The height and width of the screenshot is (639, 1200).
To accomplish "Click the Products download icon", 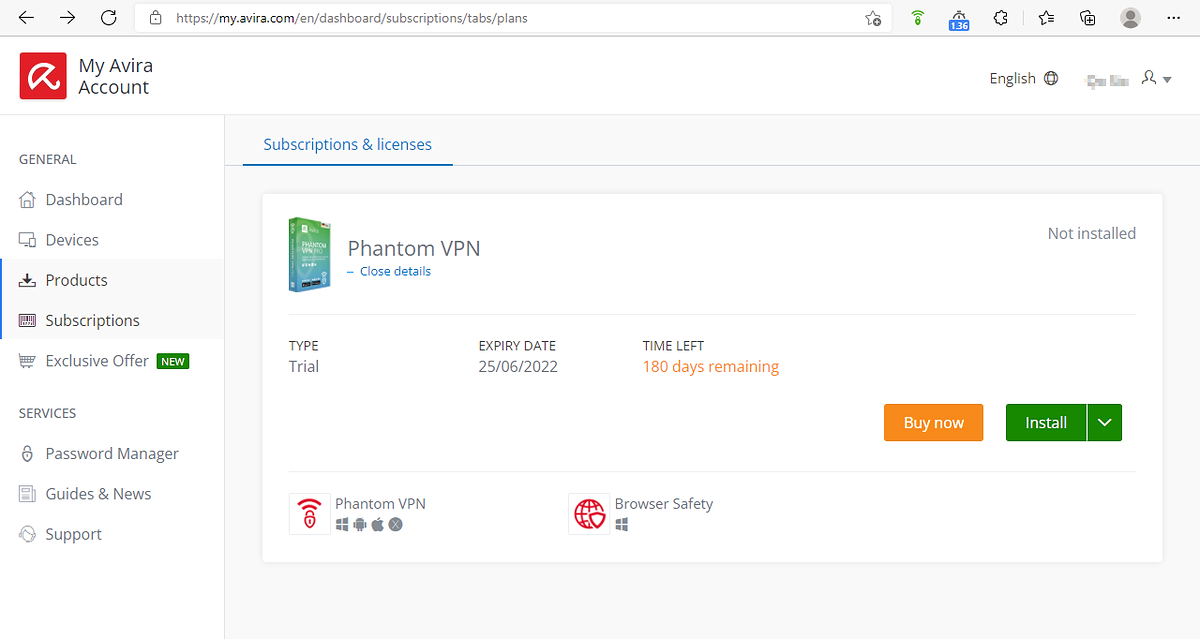I will 27,280.
